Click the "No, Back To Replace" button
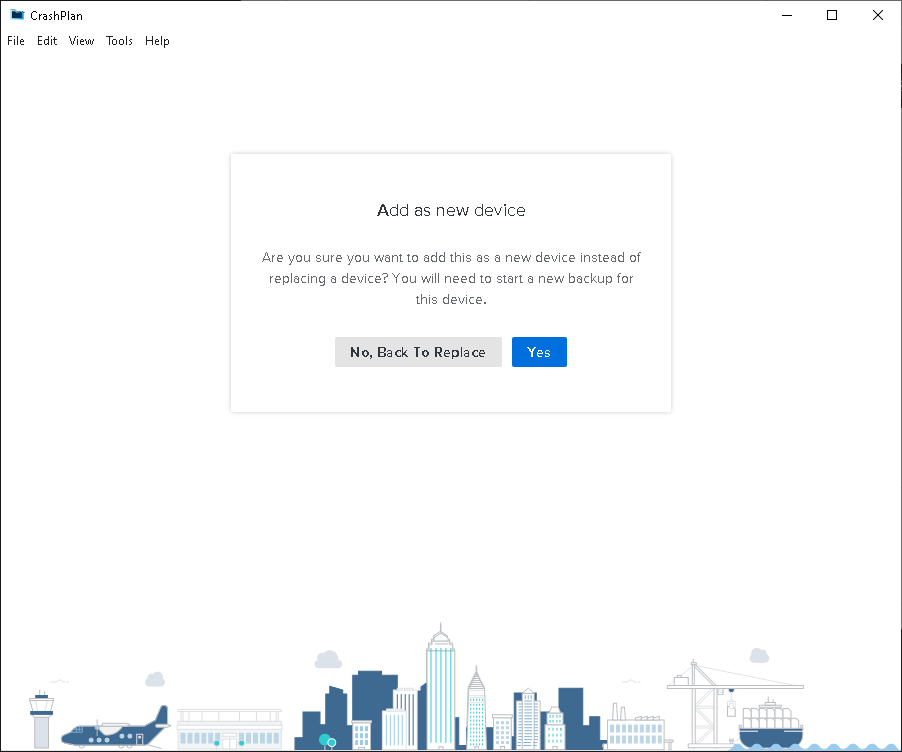902x752 pixels. pos(418,352)
